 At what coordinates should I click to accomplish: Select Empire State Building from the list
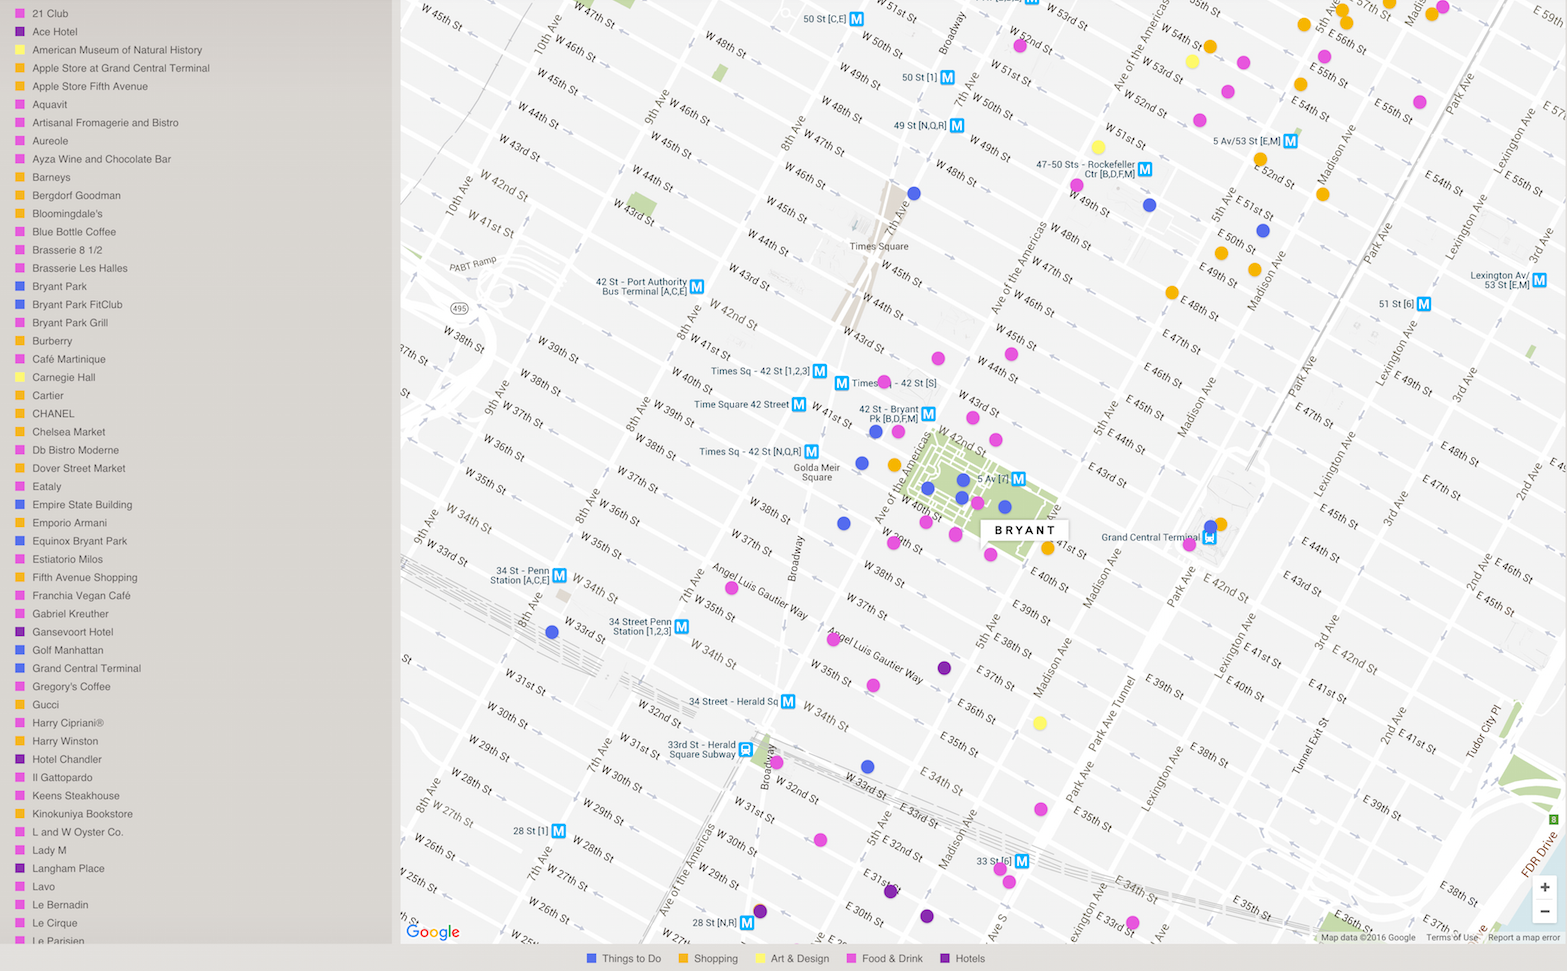(x=82, y=505)
